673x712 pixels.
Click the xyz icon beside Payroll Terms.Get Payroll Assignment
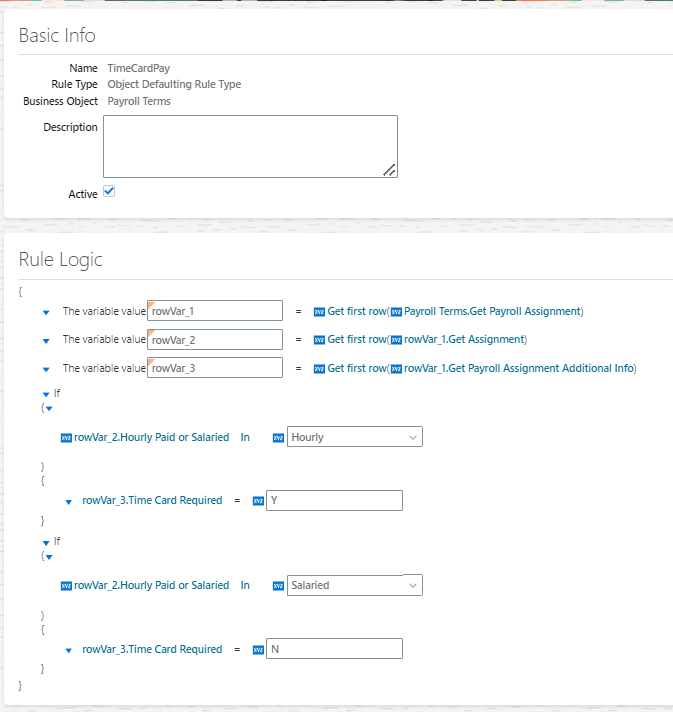(396, 312)
